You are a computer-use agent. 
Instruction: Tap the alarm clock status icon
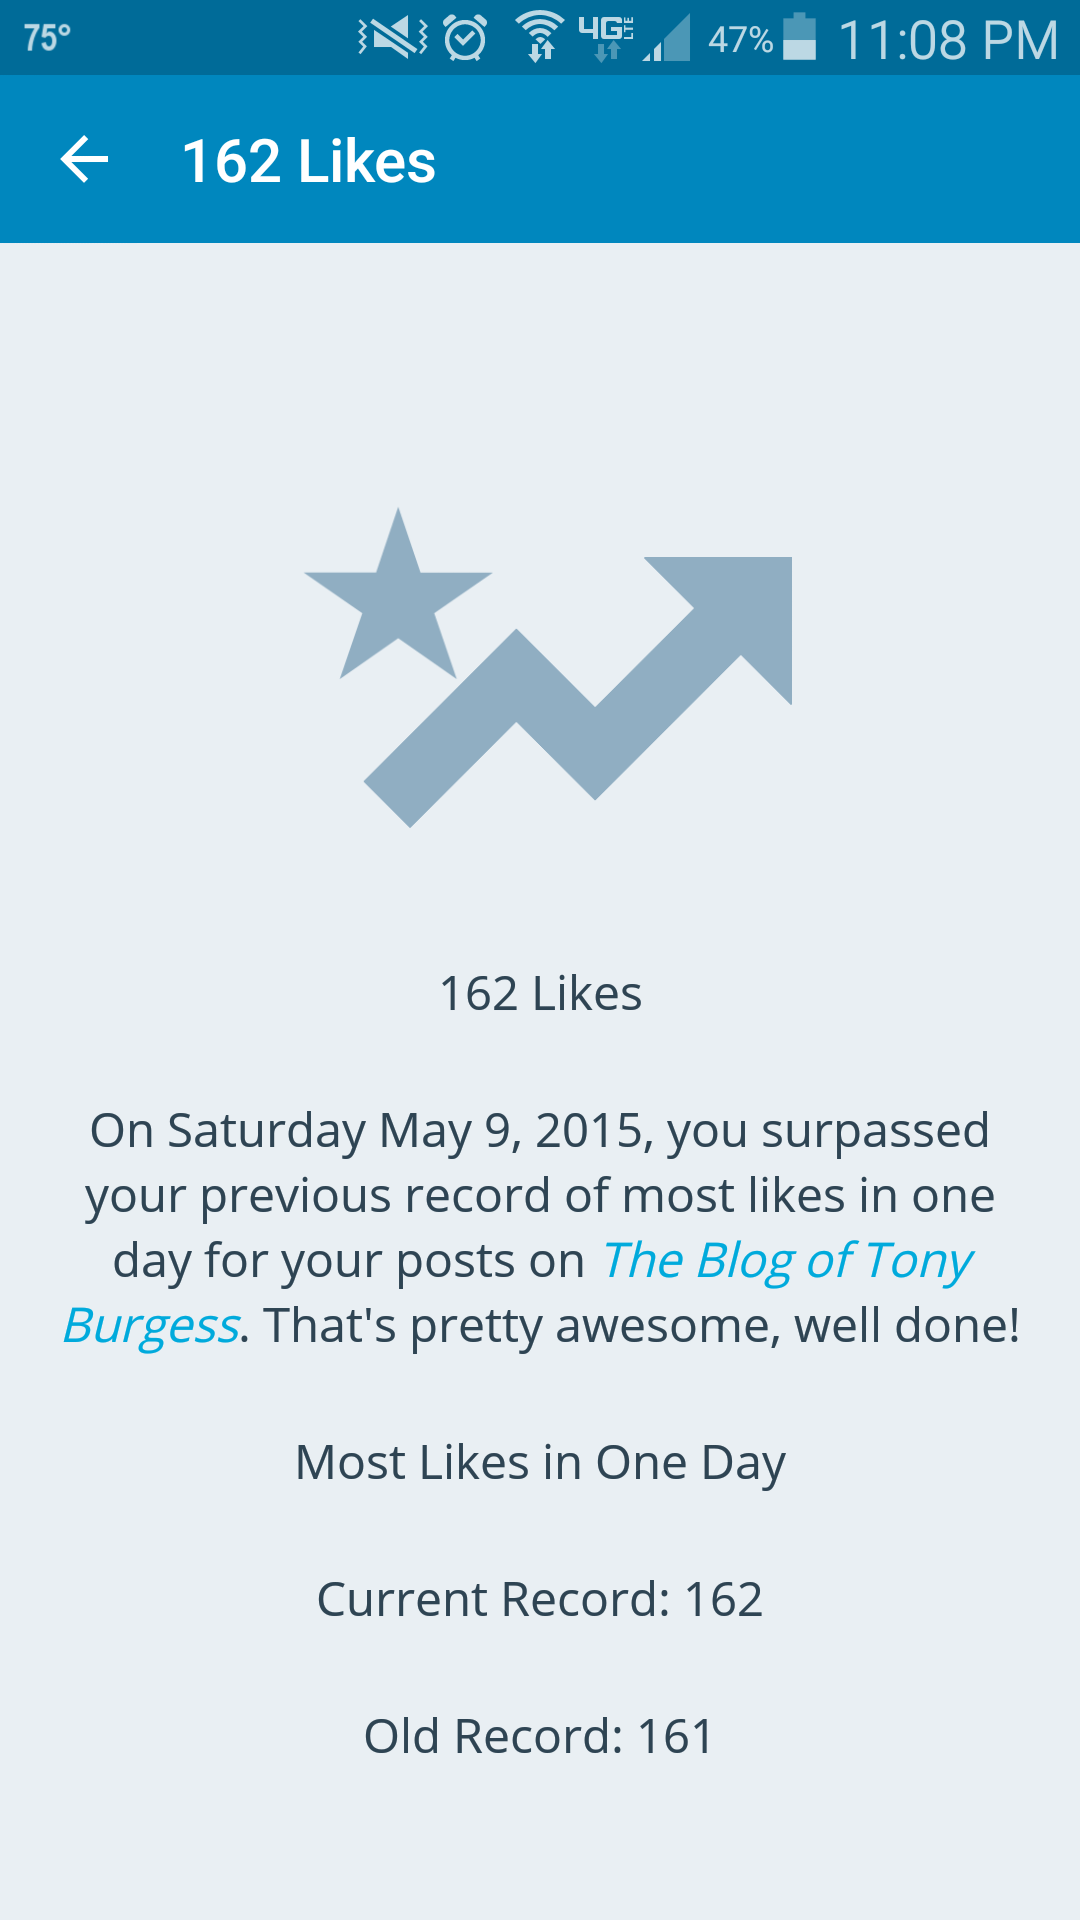click(x=465, y=38)
